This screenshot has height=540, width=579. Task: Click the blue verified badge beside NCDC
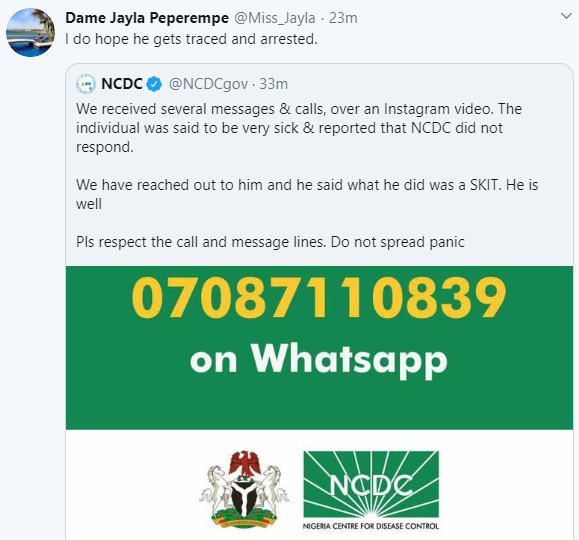[x=154, y=84]
